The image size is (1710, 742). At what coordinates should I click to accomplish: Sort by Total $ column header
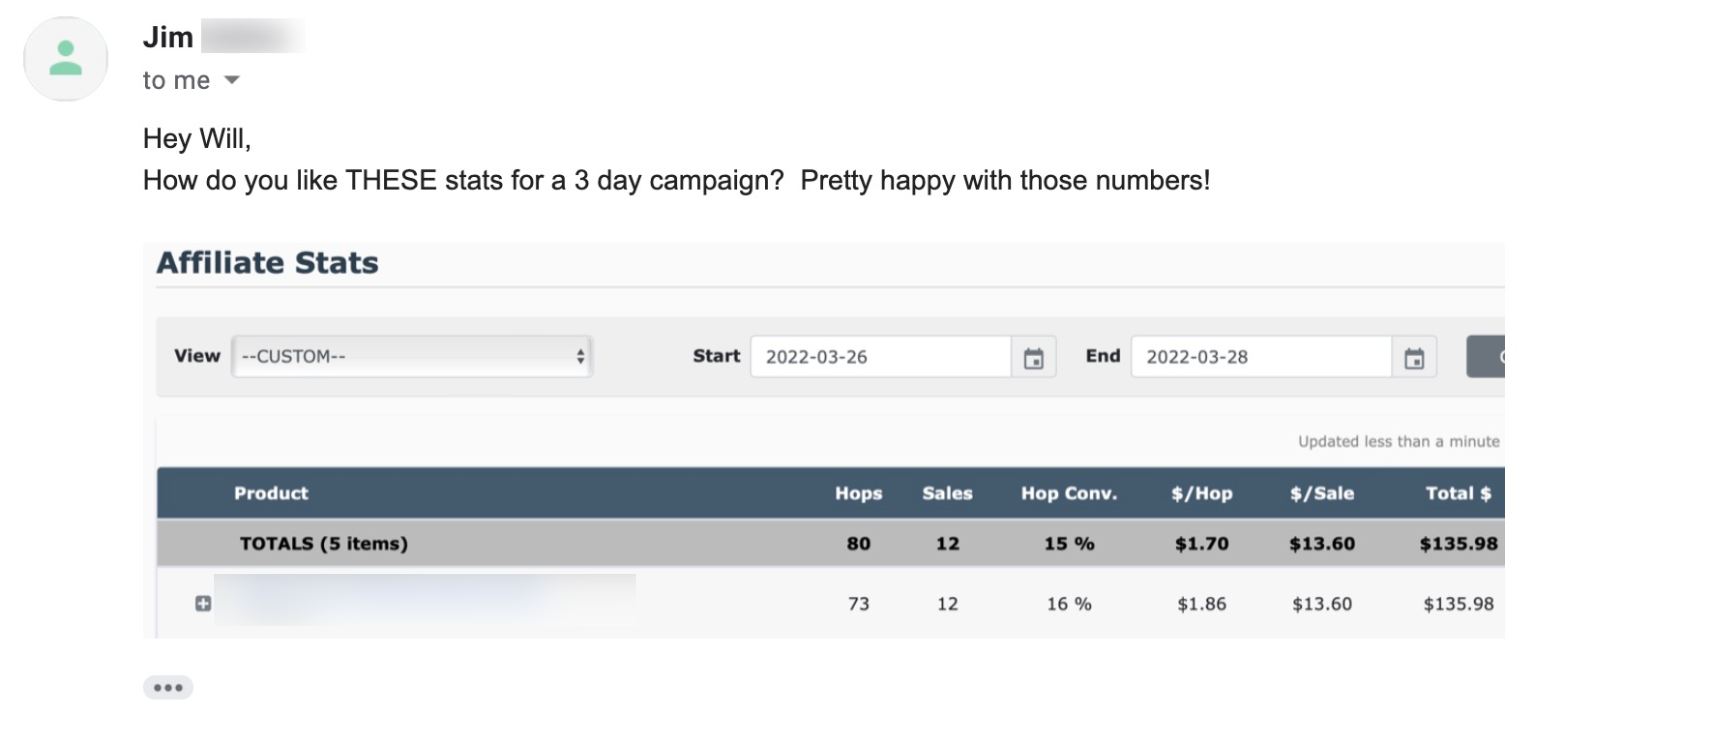pos(1458,493)
